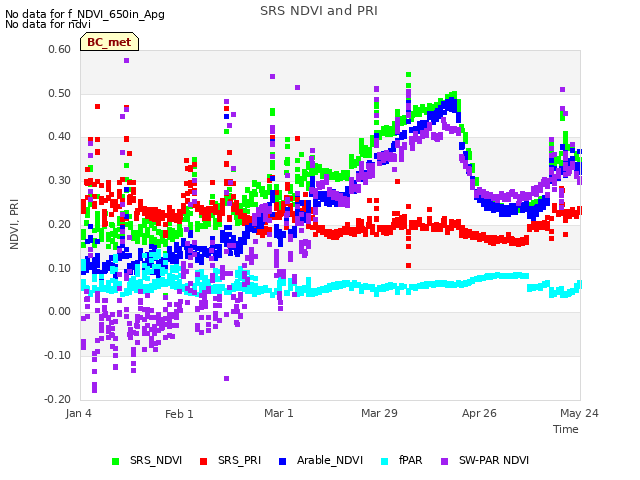Click the 0.30 y-axis tick label

[x=60, y=180]
